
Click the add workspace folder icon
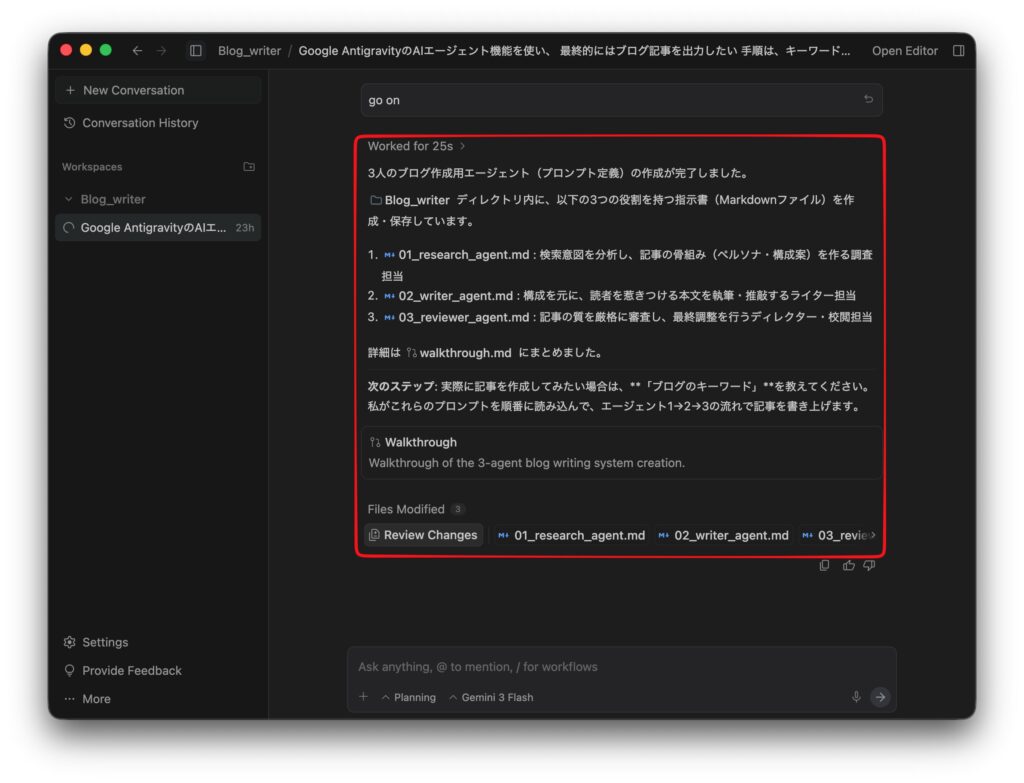click(249, 167)
